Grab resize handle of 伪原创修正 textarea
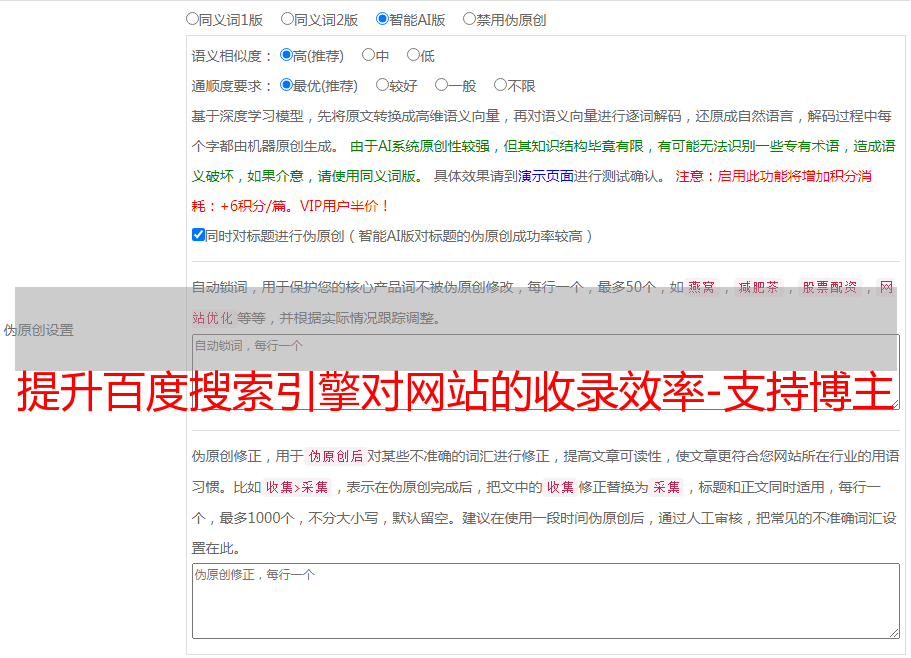Screen dimensions: 911x658 (894, 633)
